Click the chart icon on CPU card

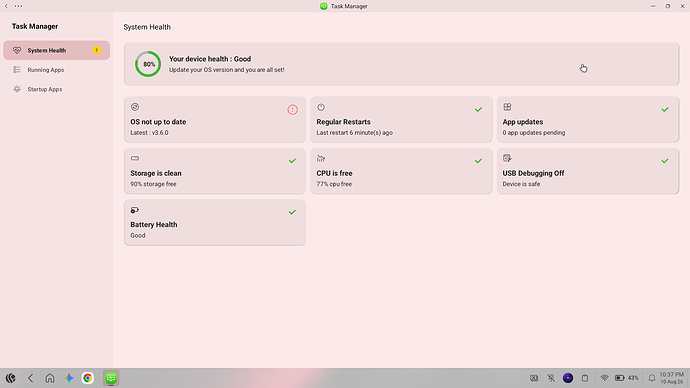[321, 158]
